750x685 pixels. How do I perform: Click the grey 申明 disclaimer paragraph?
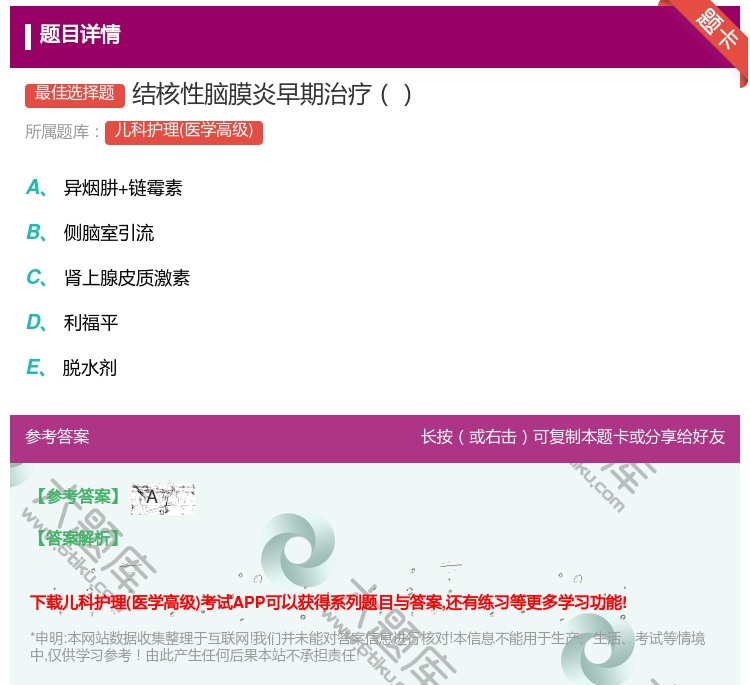(x=367, y=646)
